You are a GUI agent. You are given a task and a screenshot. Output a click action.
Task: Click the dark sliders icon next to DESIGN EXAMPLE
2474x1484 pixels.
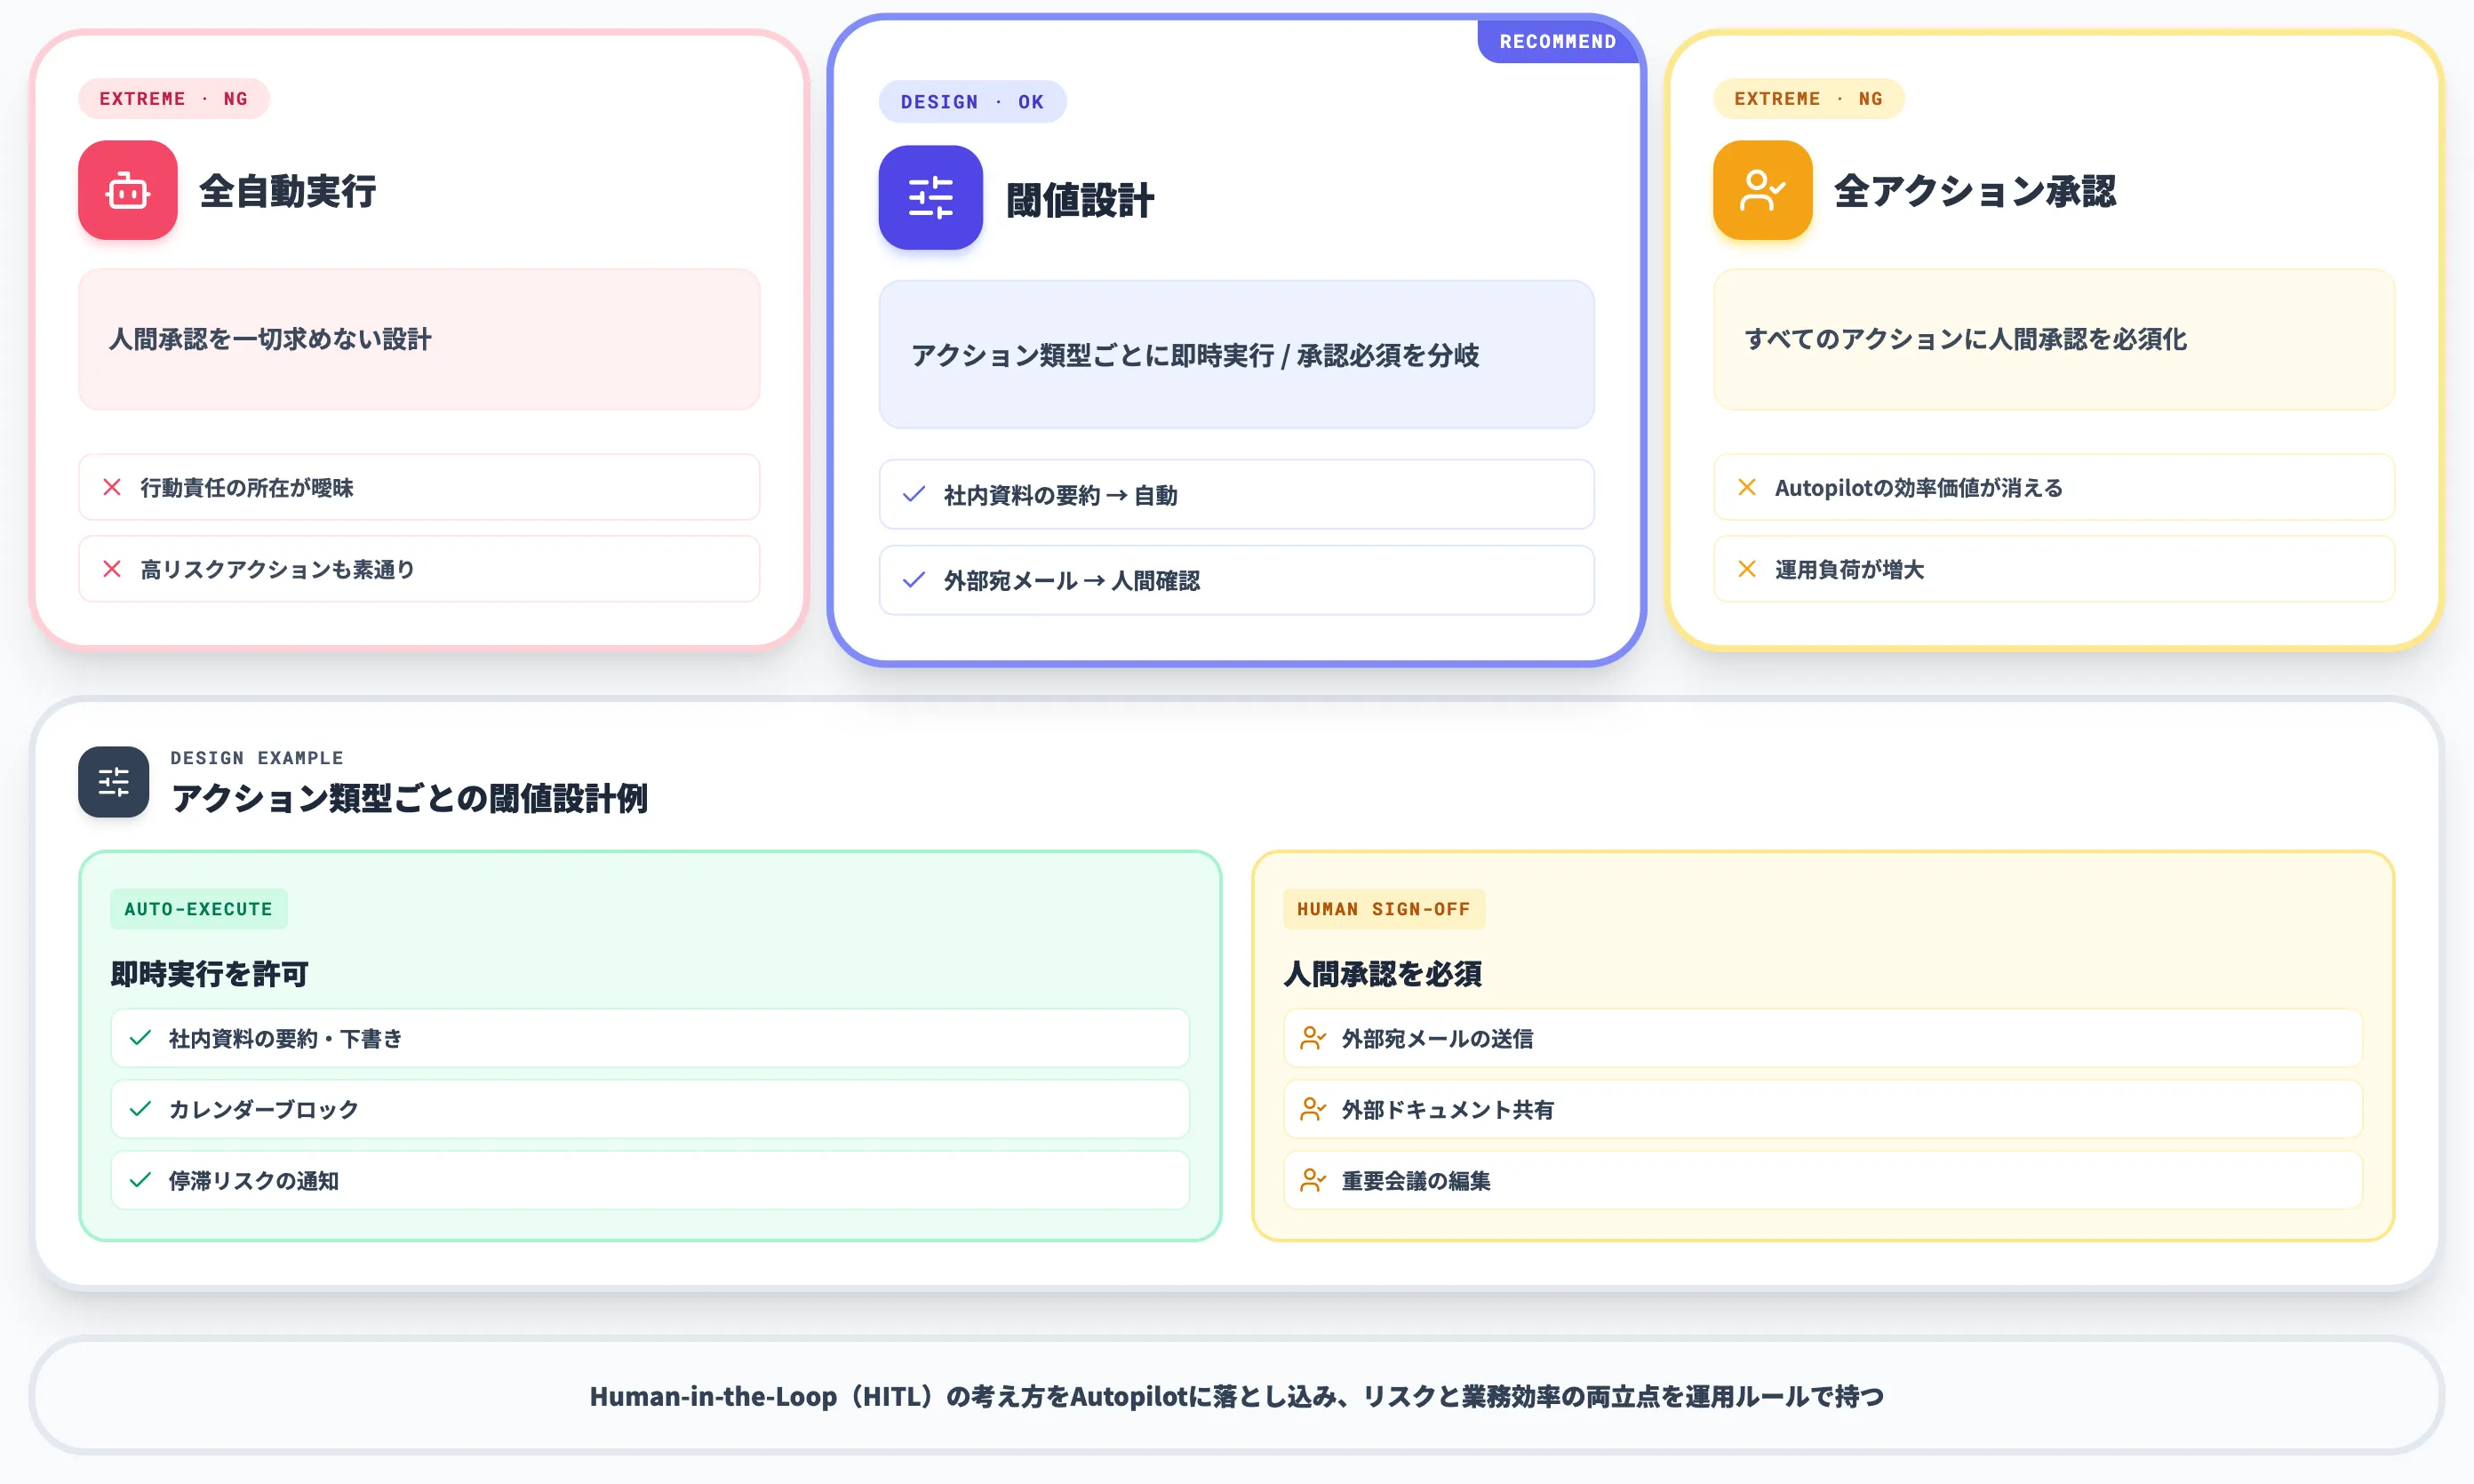pos(114,781)
